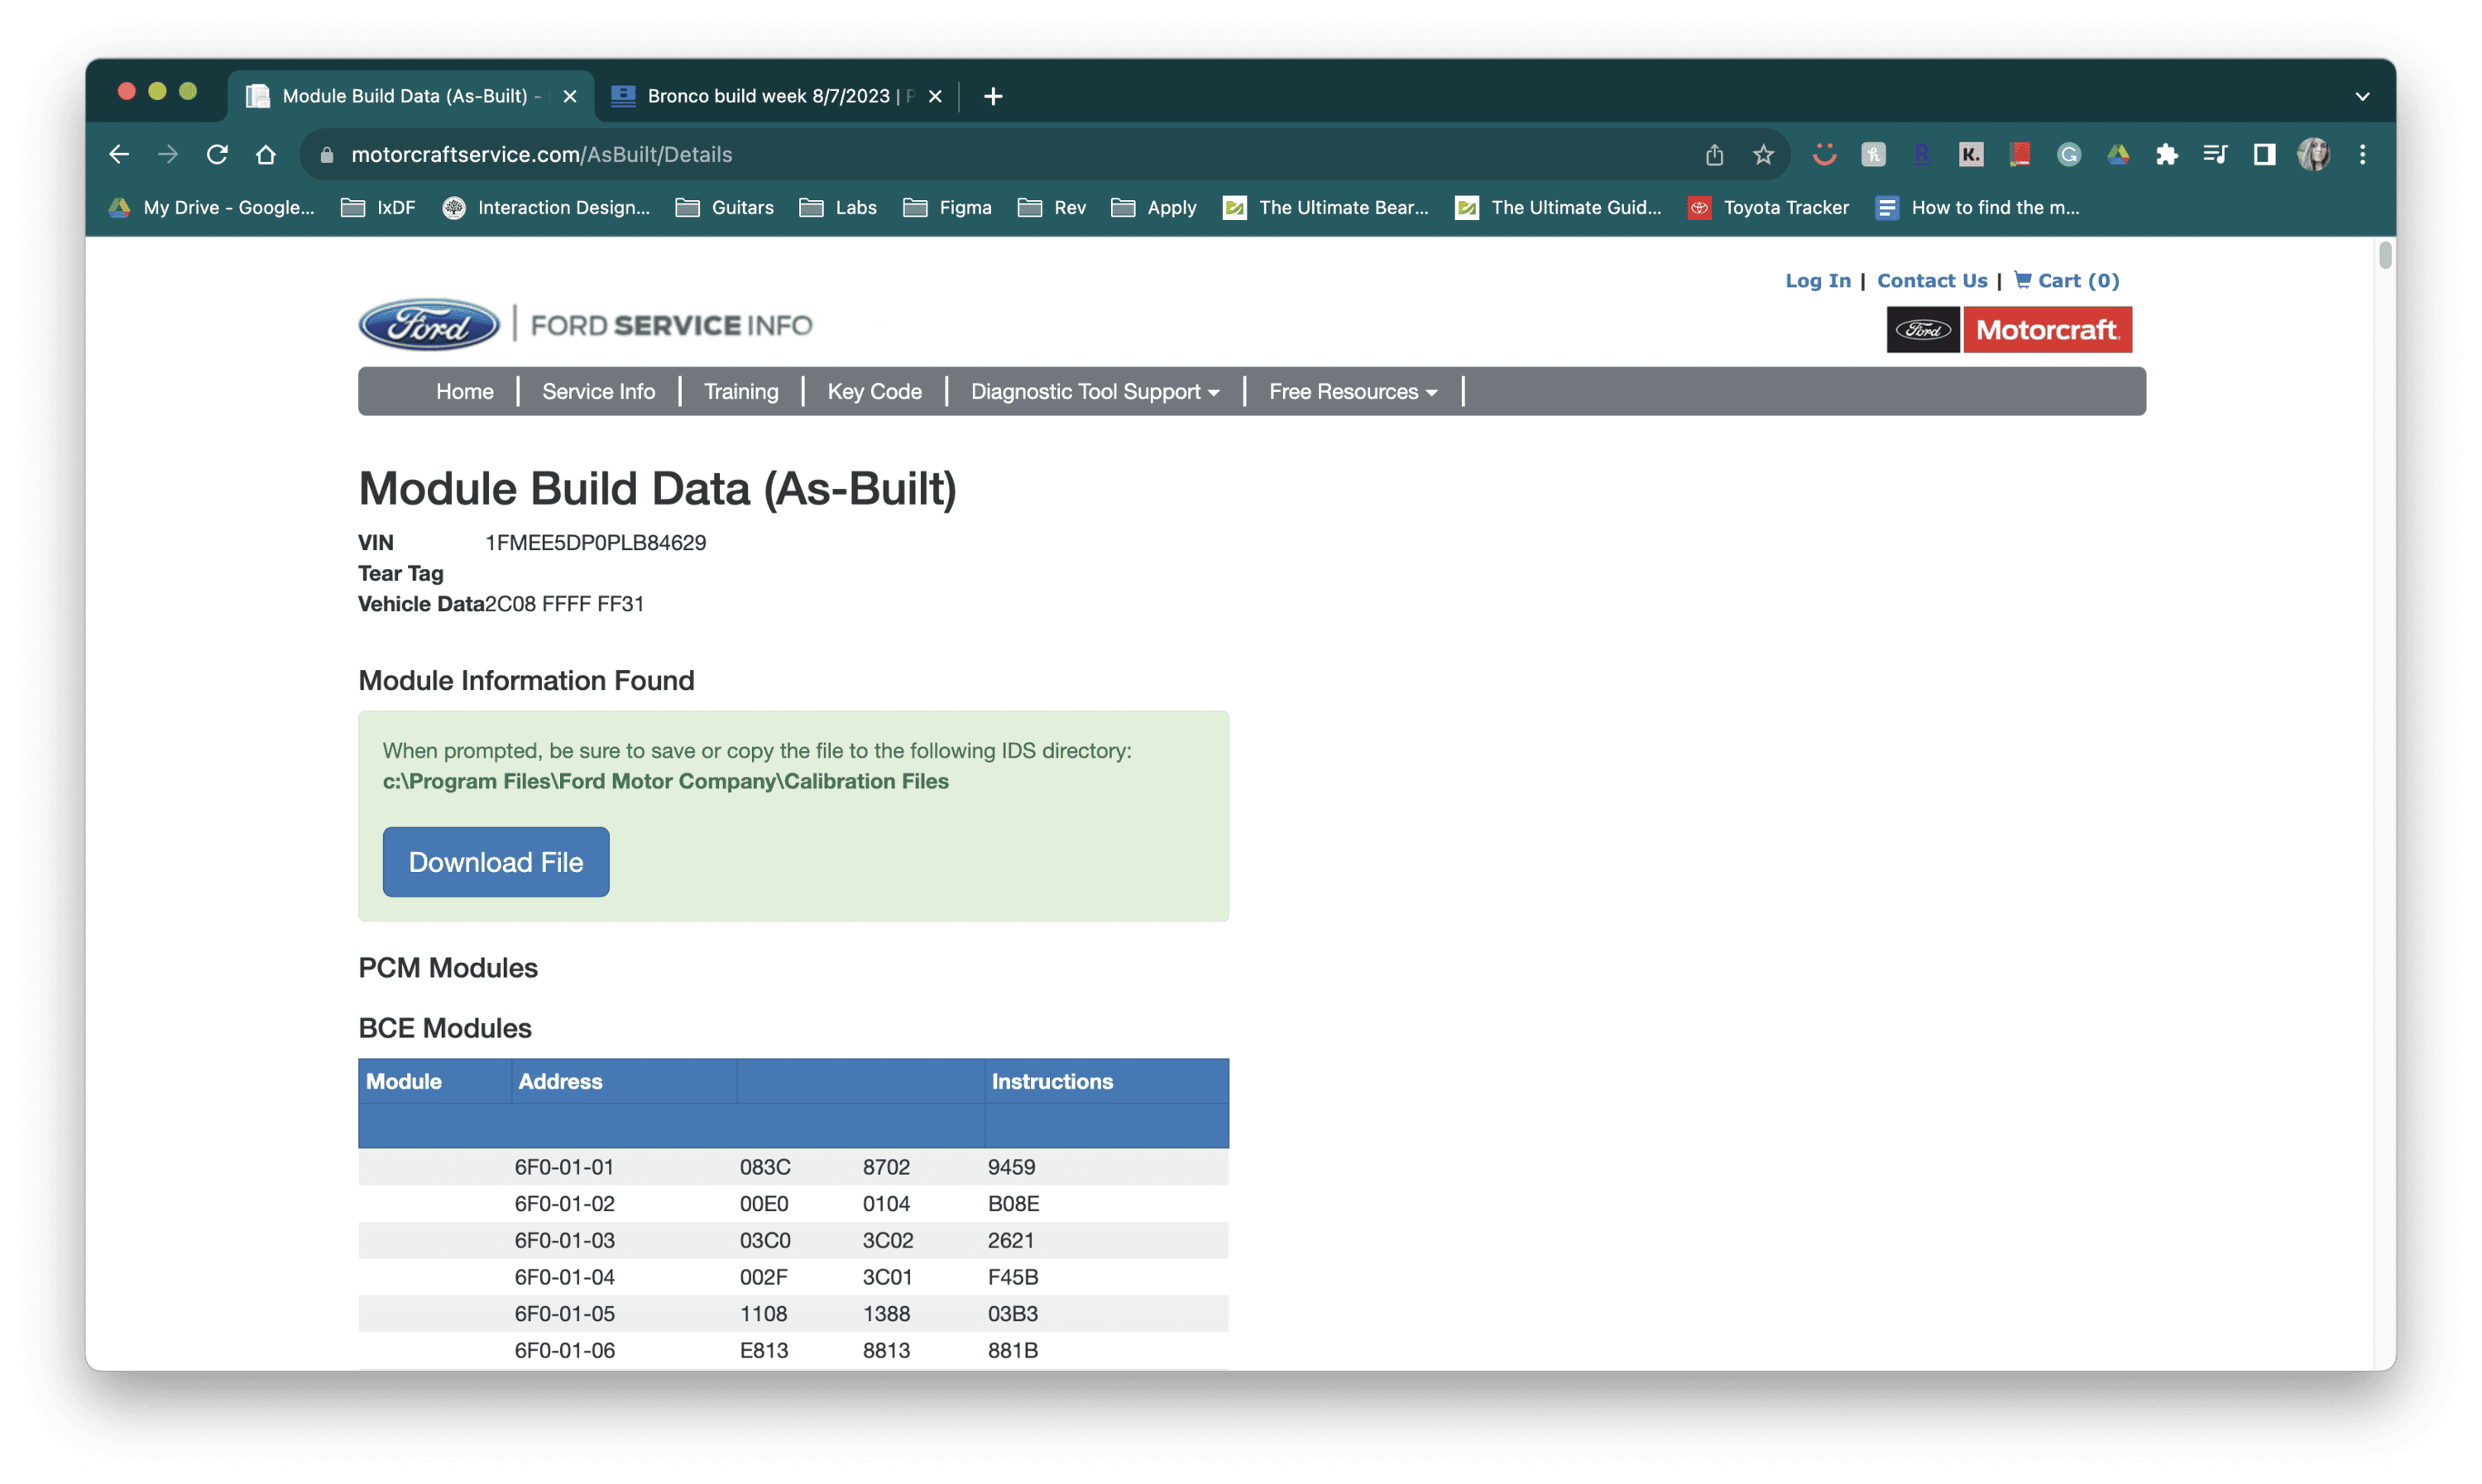Click the Ford oval logo
The height and width of the screenshot is (1484, 2482).
(x=429, y=325)
